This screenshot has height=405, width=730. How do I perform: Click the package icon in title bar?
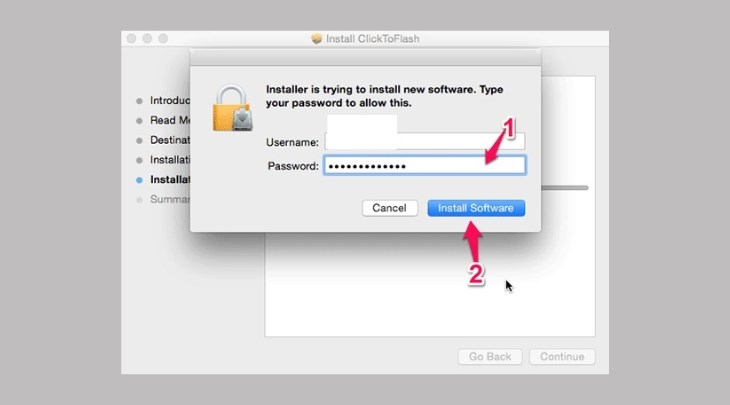point(317,39)
